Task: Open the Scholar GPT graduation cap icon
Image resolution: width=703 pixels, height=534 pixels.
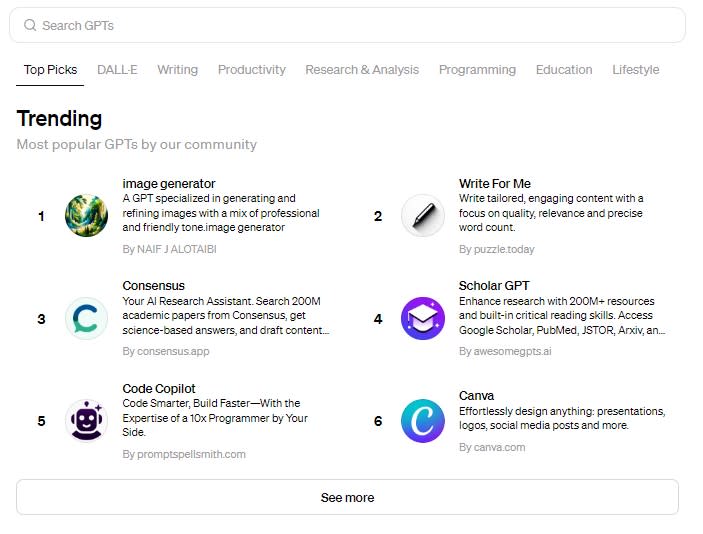Action: point(423,318)
